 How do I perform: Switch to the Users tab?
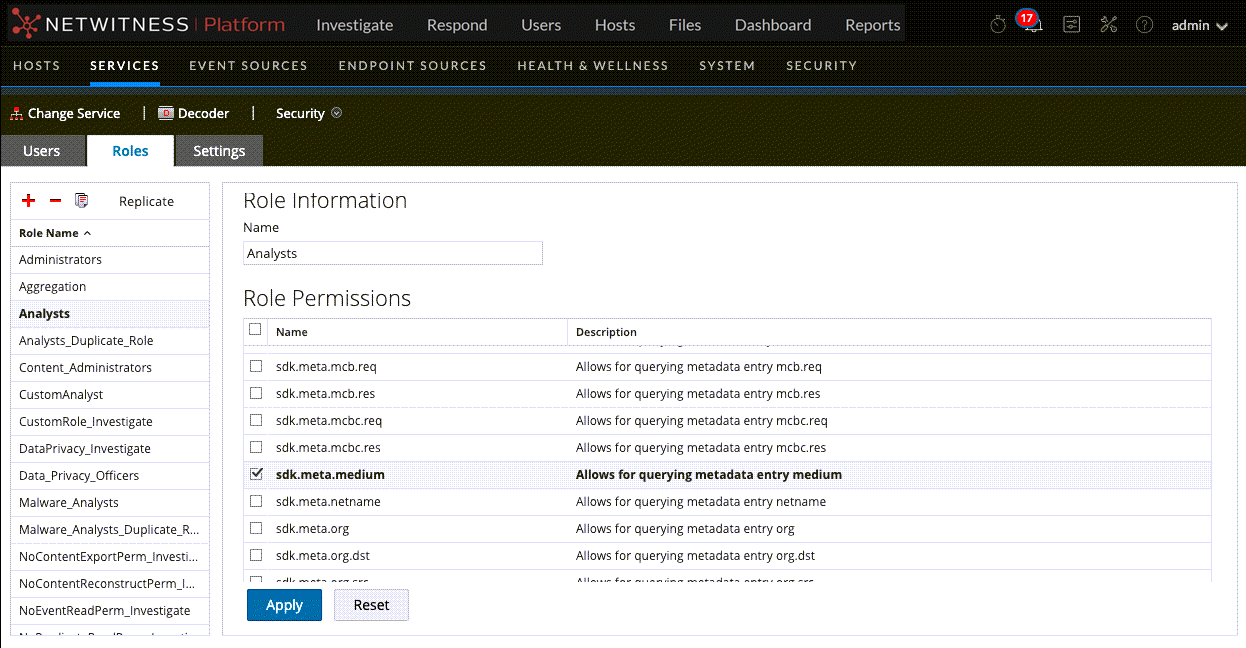coord(42,151)
